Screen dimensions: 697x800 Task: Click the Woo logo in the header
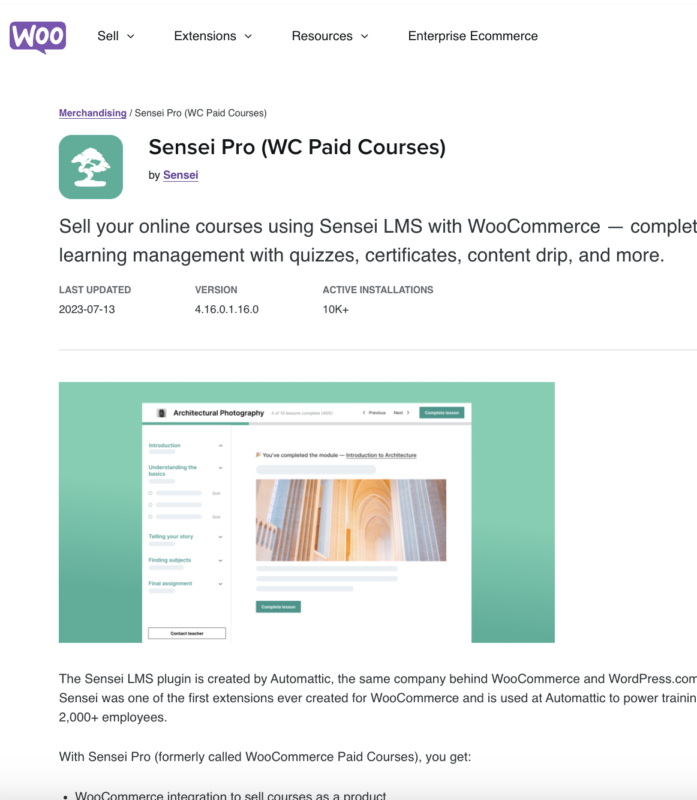[36, 35]
